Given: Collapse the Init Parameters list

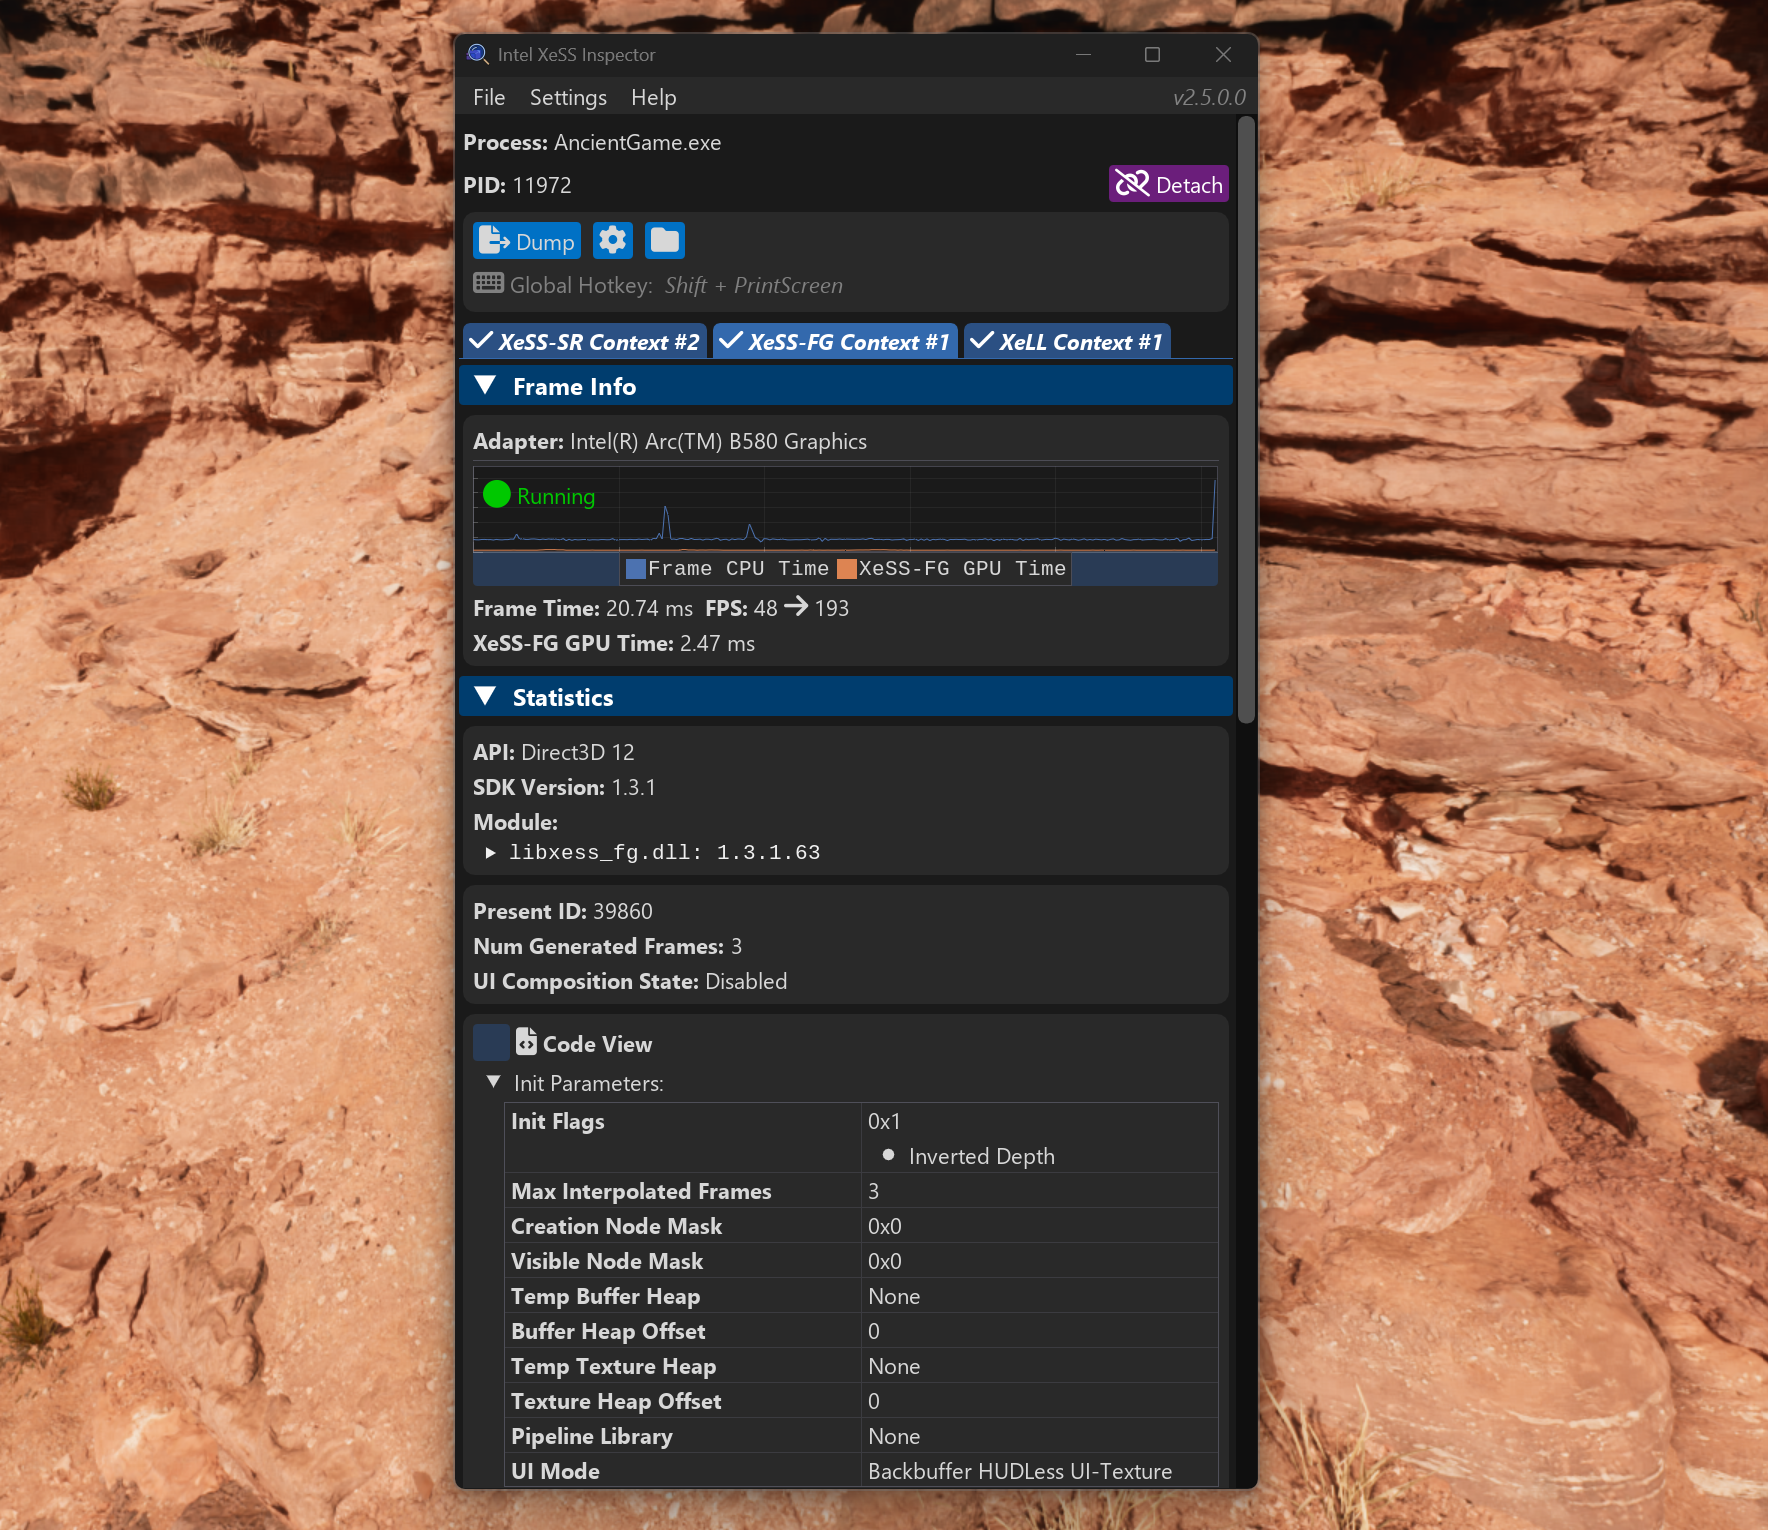Looking at the screenshot, I should 493,1082.
